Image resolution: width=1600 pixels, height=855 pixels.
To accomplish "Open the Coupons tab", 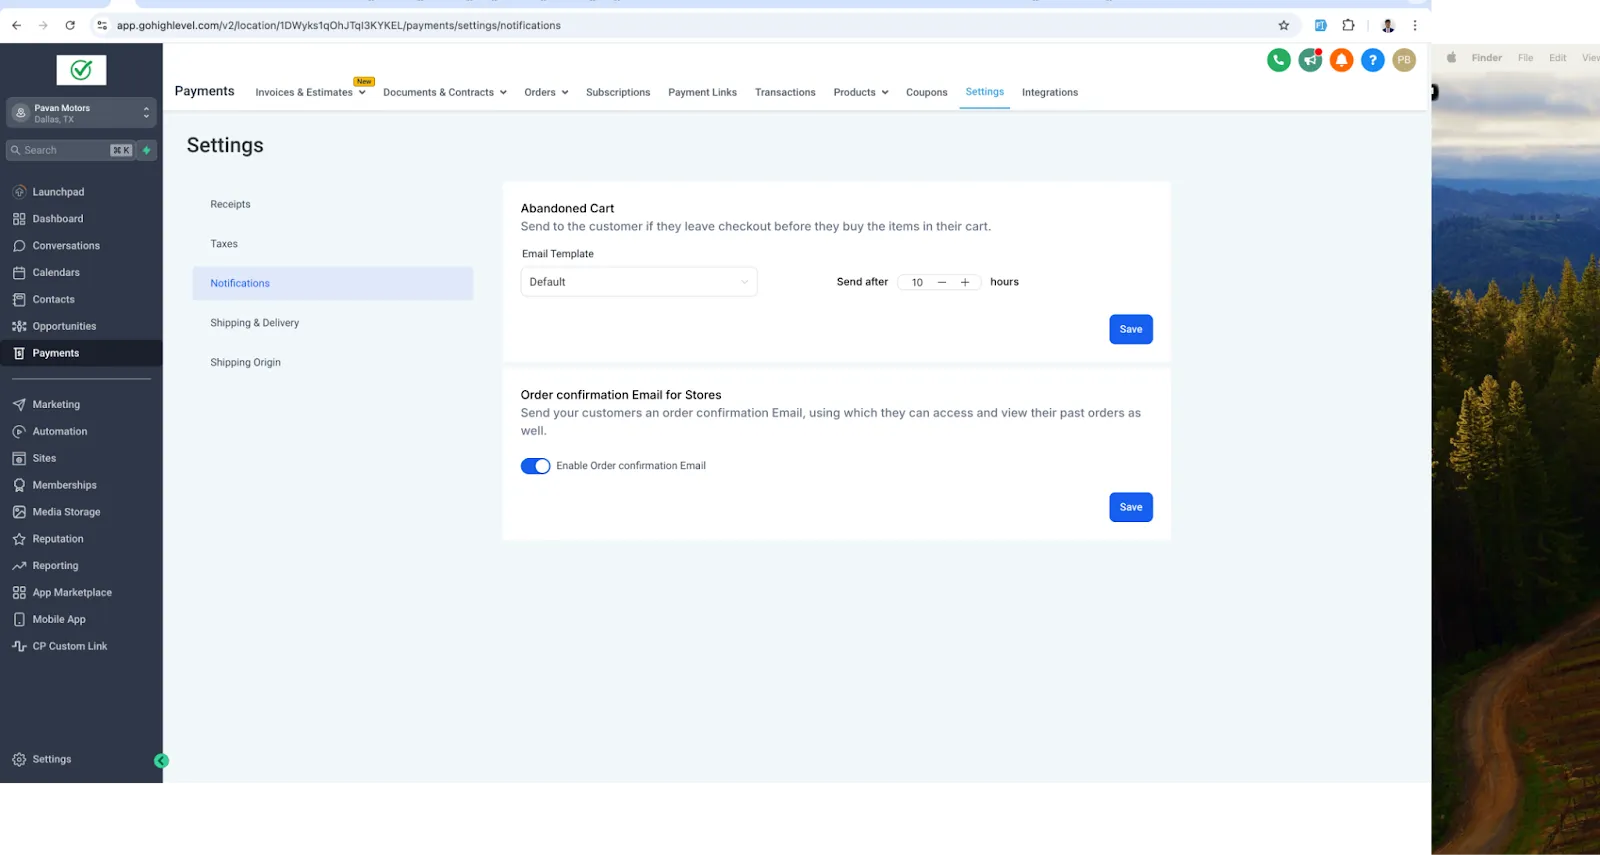I will pyautogui.click(x=926, y=92).
